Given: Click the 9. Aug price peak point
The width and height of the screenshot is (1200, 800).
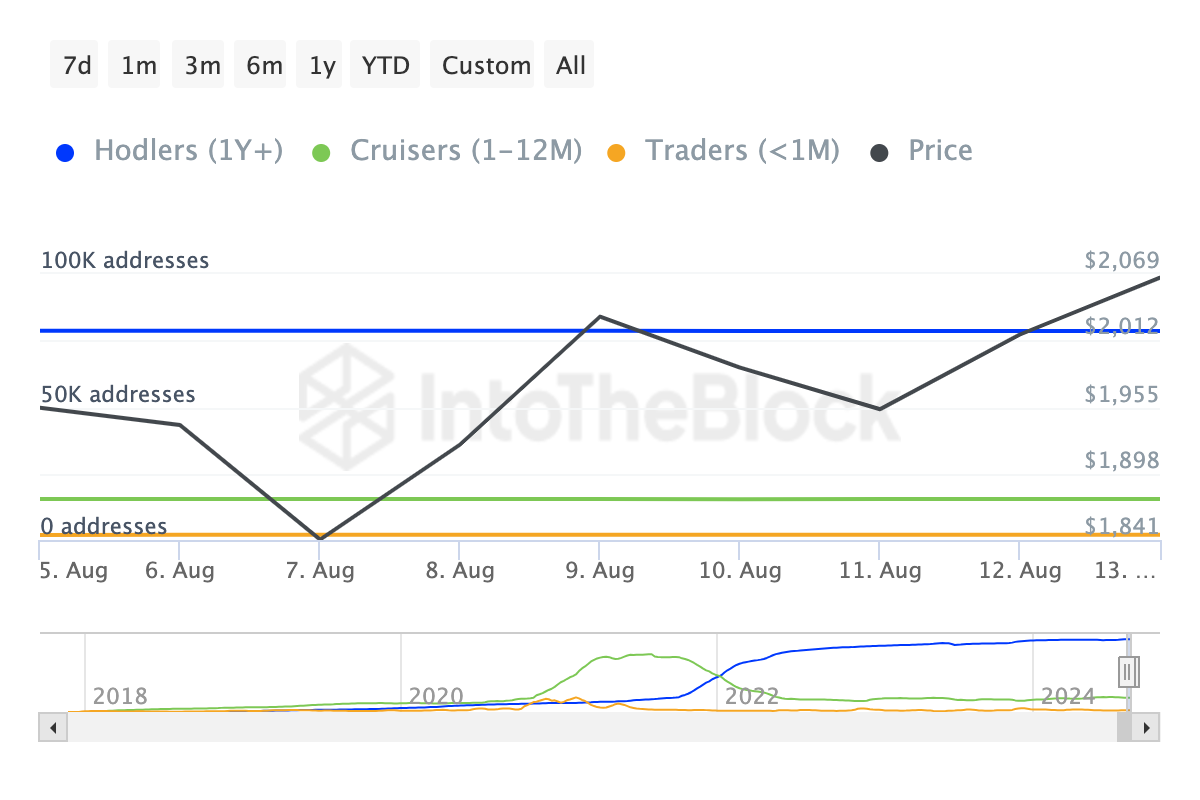Looking at the screenshot, I should (599, 317).
